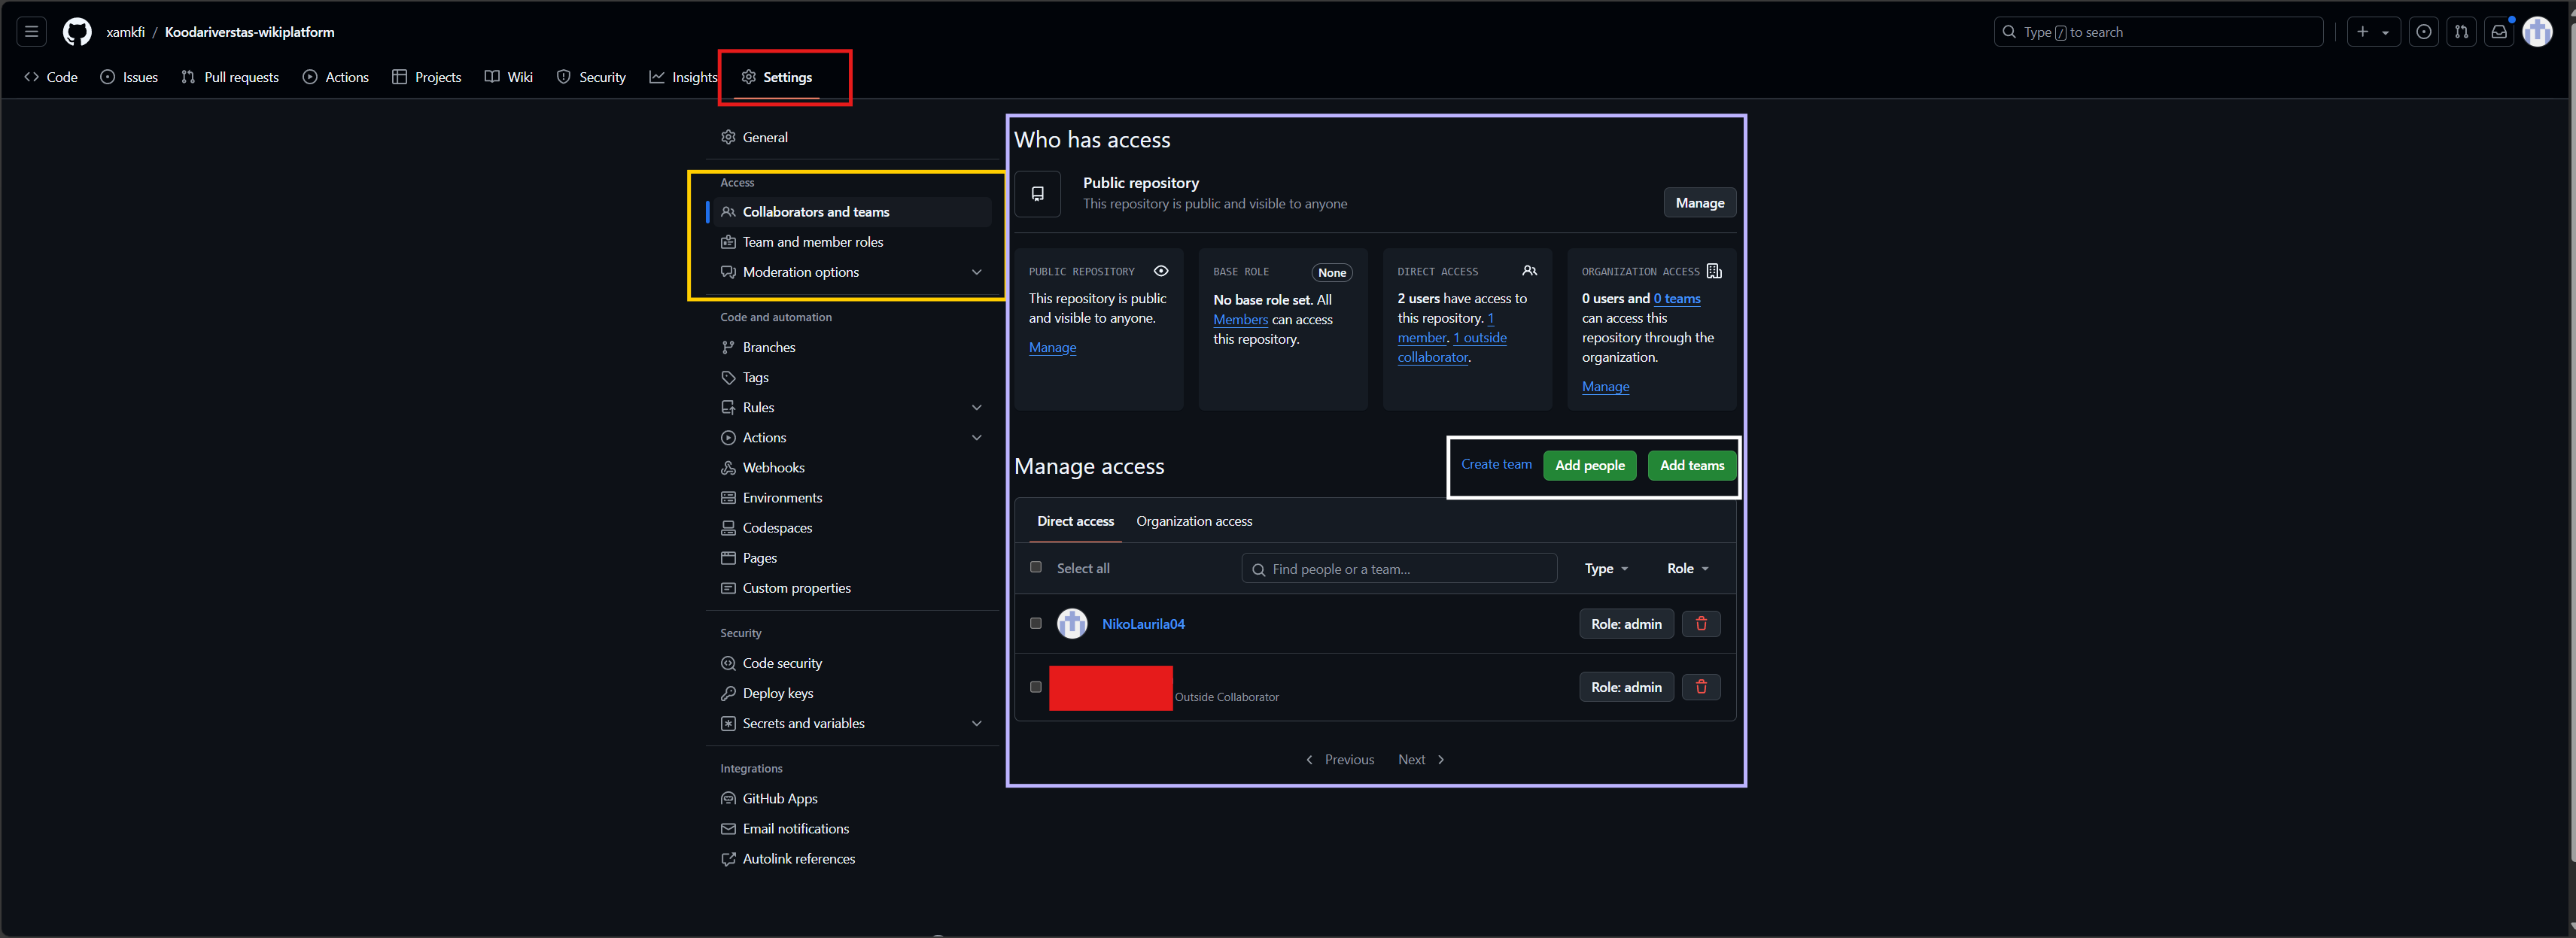Open pull requests icon in header
Screen dimensions: 2576x938
[x=2461, y=32]
